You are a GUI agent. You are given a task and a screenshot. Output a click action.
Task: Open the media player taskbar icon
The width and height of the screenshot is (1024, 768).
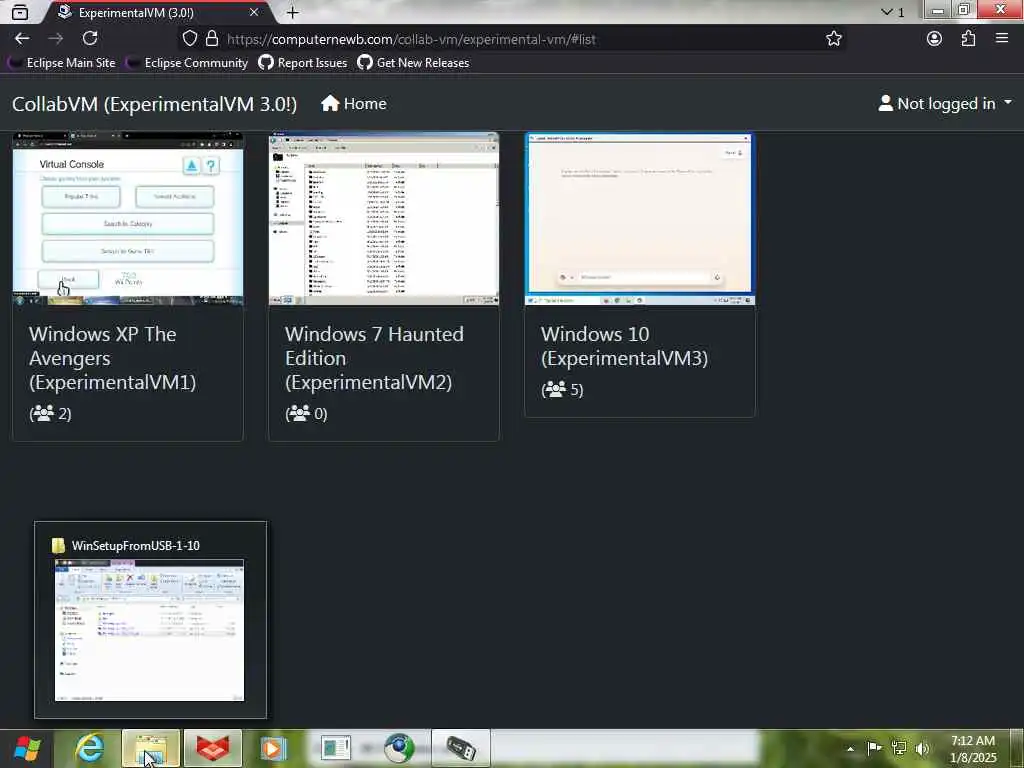(274, 748)
